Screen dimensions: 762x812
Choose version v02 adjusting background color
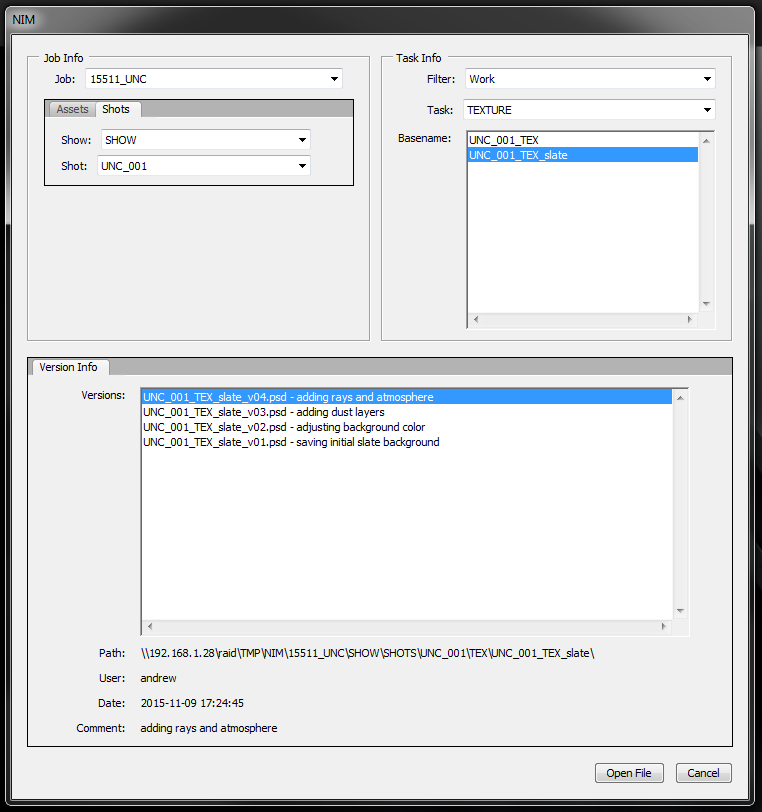284,427
